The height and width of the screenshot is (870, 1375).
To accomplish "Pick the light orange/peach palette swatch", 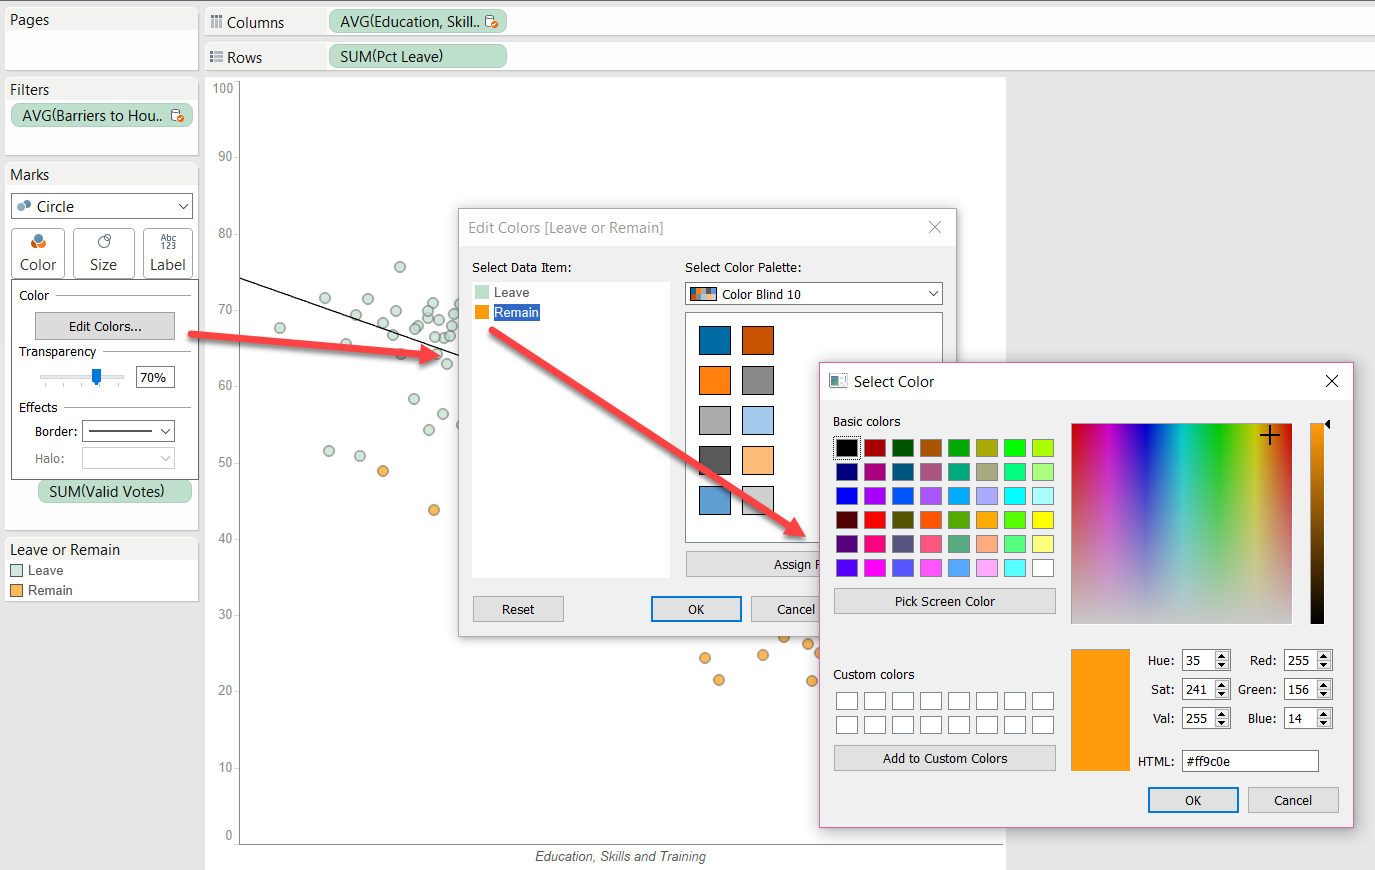I will pyautogui.click(x=758, y=460).
